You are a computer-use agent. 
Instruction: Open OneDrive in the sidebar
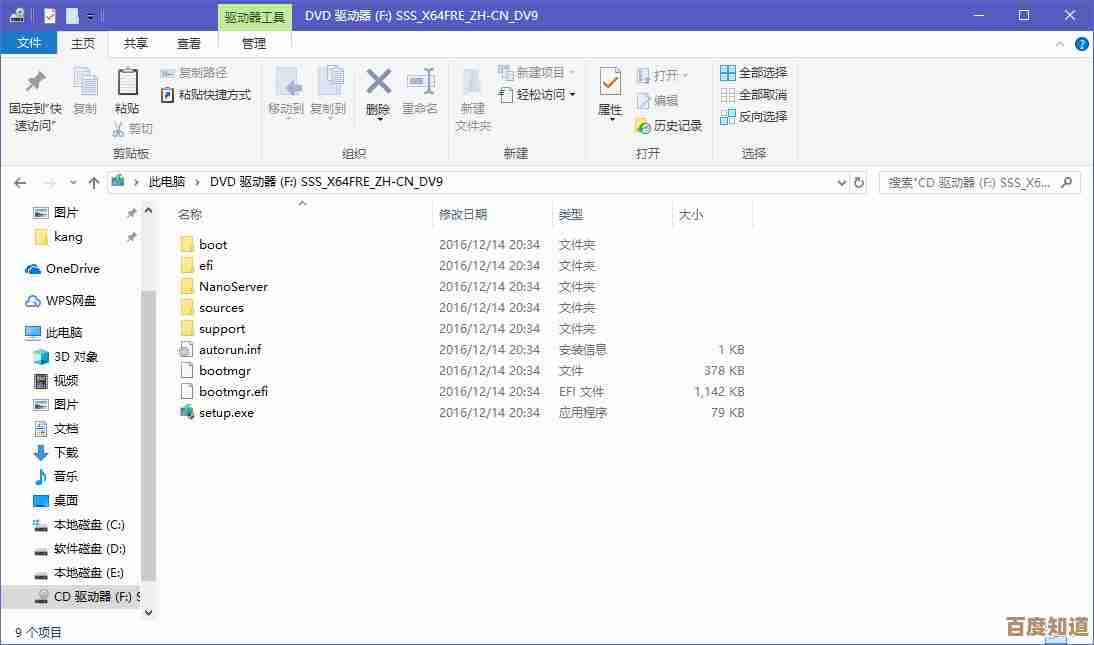point(70,268)
